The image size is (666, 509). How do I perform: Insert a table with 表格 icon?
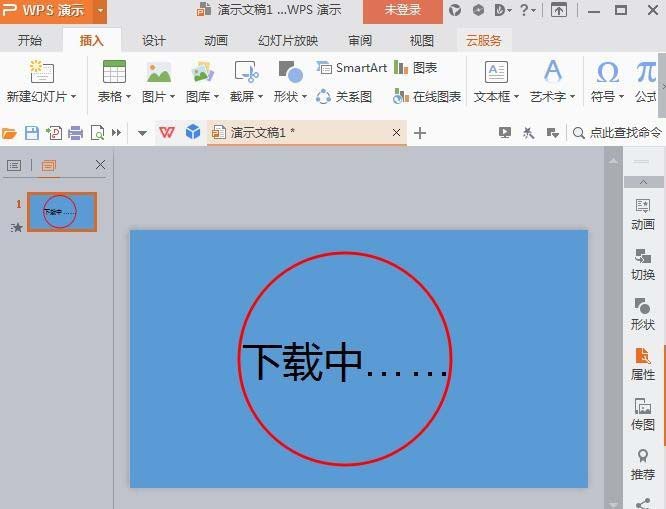[114, 72]
